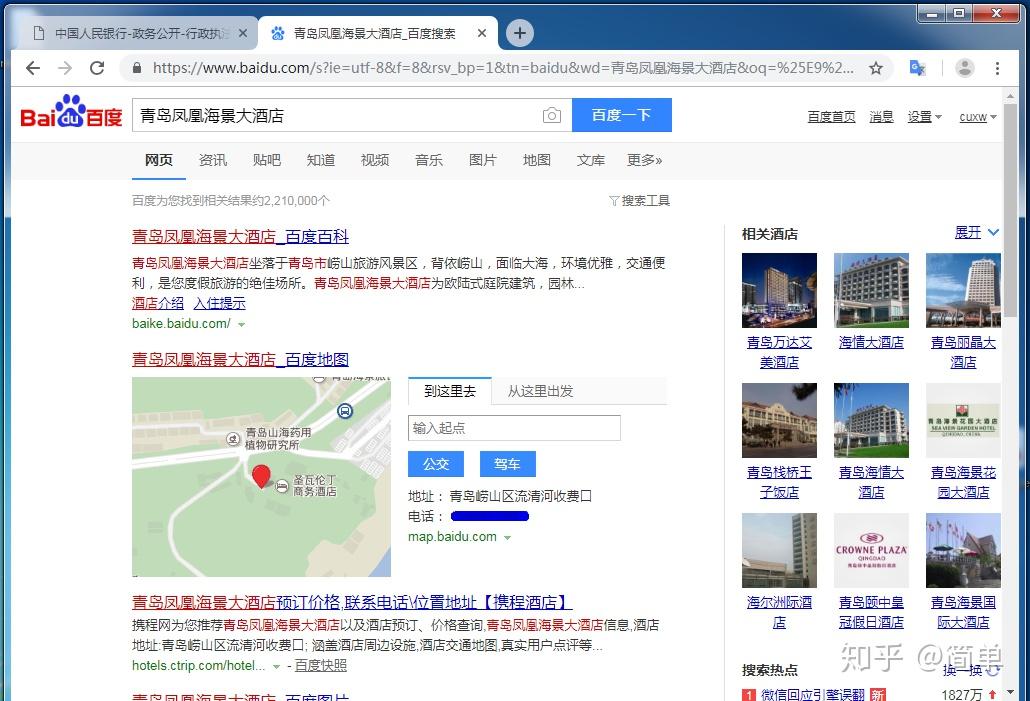Click the 驾车 driving button
Image resolution: width=1030 pixels, height=701 pixels.
point(508,464)
